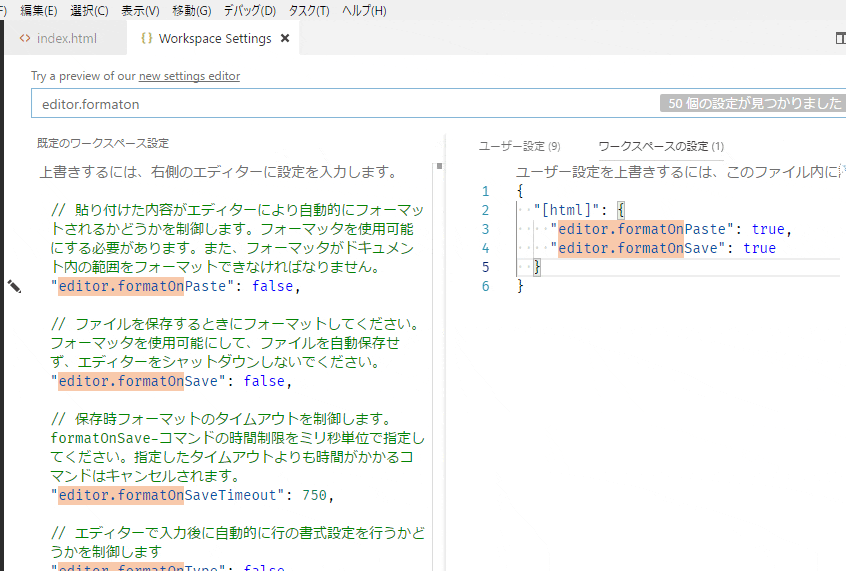Click the "[html]" key in workspace settings
Image resolution: width=846 pixels, height=571 pixels.
566,210
